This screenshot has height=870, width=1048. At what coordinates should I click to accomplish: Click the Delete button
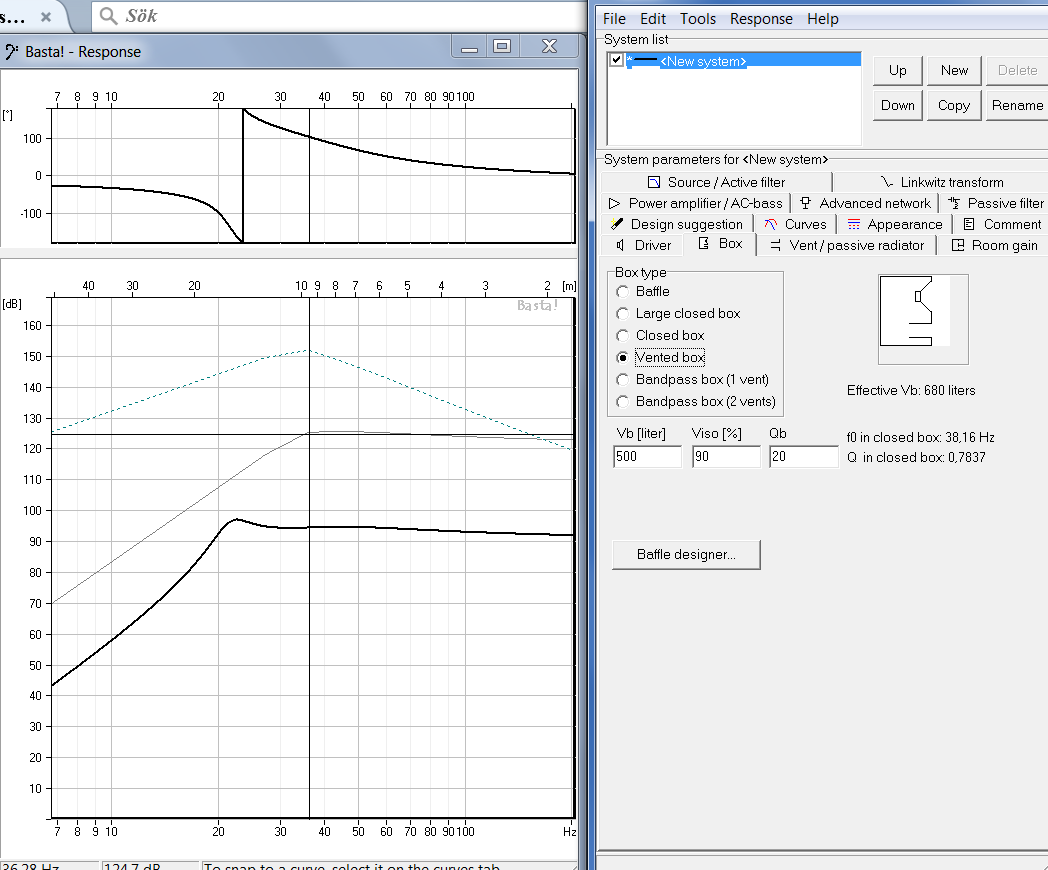point(1017,70)
